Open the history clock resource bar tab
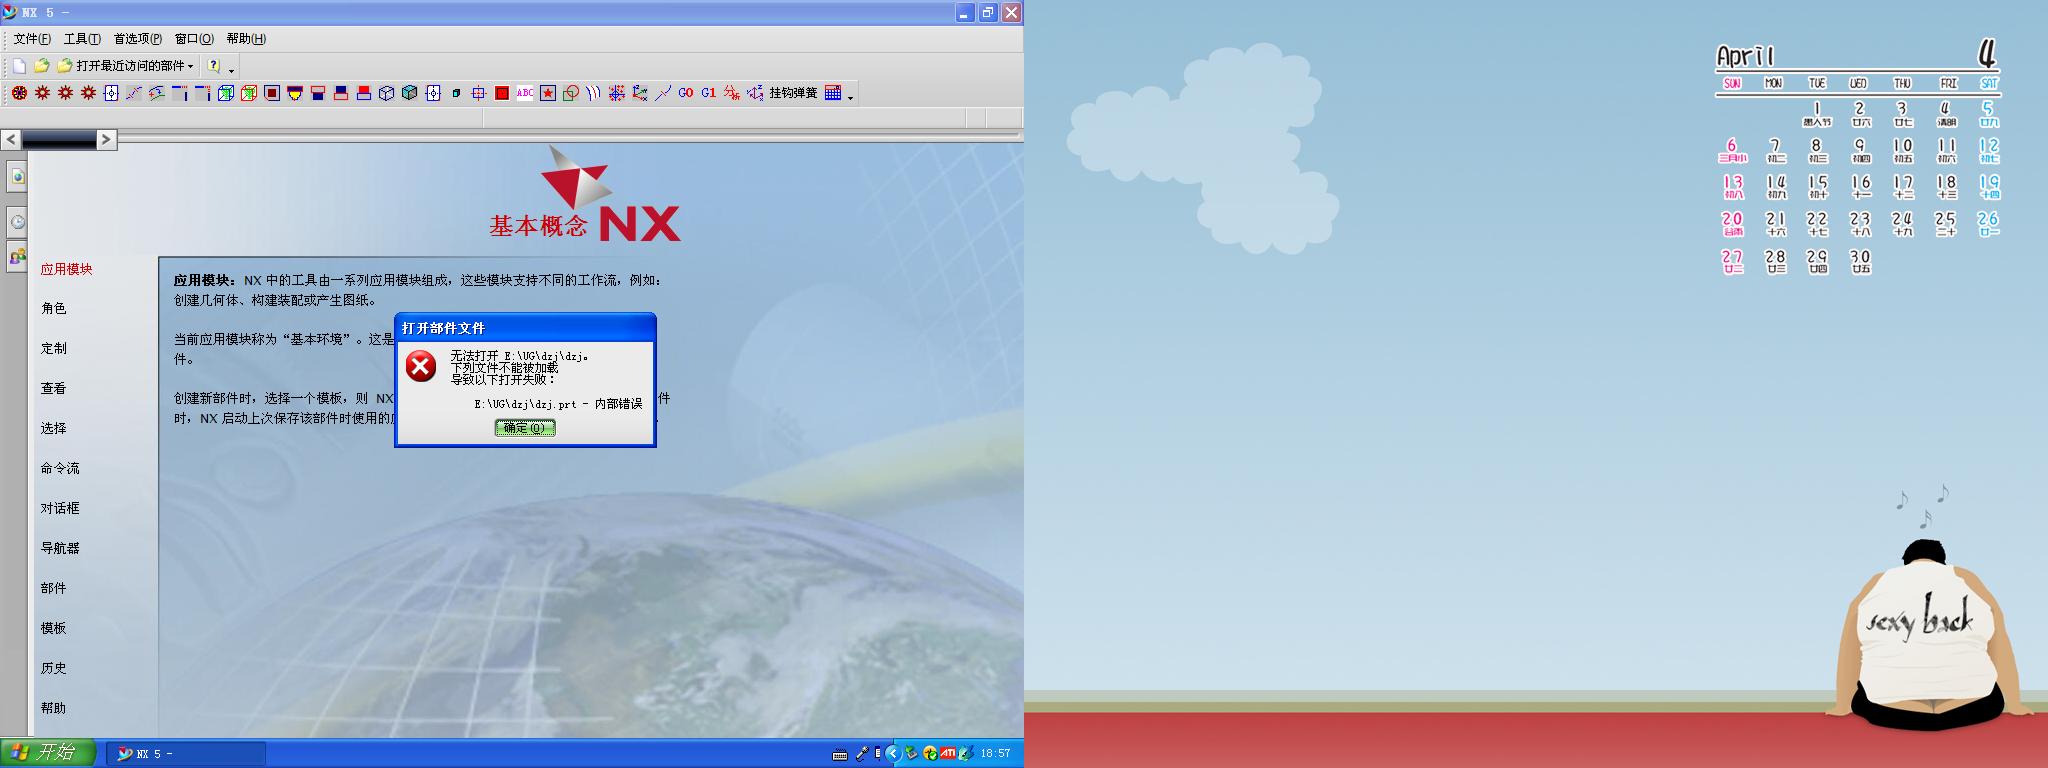 point(17,221)
